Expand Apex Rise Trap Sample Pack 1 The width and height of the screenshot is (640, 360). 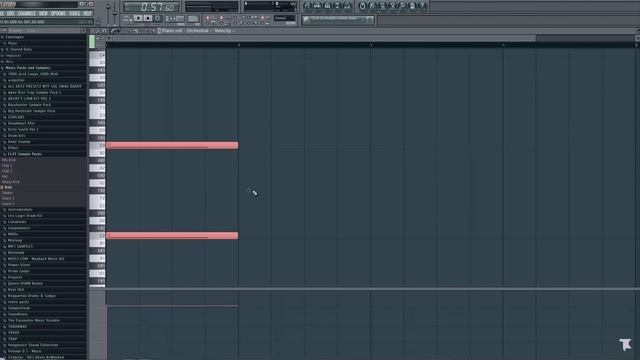tap(34, 92)
